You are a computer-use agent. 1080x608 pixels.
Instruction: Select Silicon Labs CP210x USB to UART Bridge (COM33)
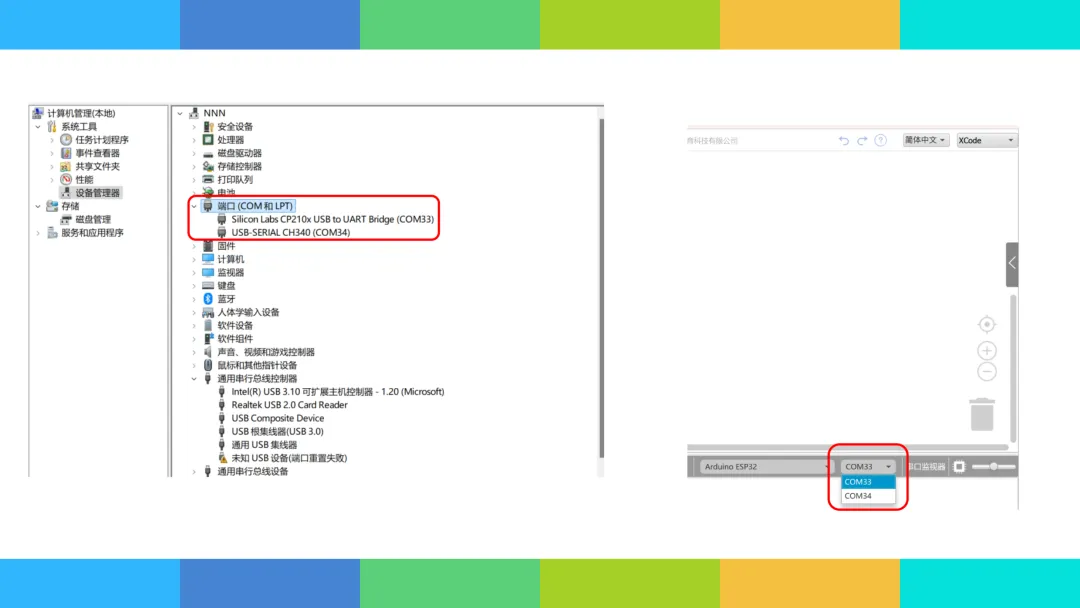[333, 219]
